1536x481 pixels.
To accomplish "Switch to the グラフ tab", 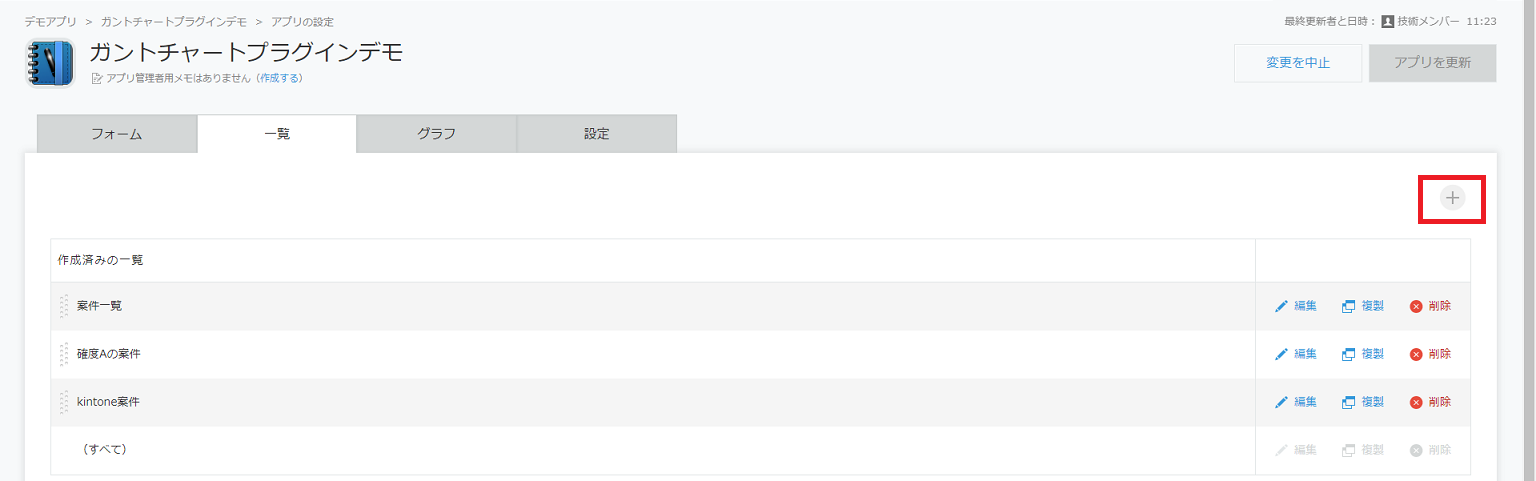I will coord(437,134).
